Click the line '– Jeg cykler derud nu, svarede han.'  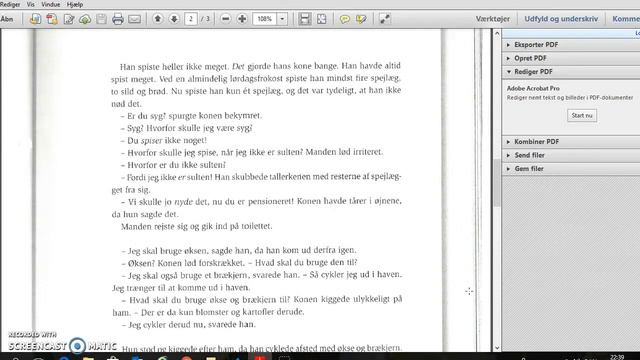point(189,324)
